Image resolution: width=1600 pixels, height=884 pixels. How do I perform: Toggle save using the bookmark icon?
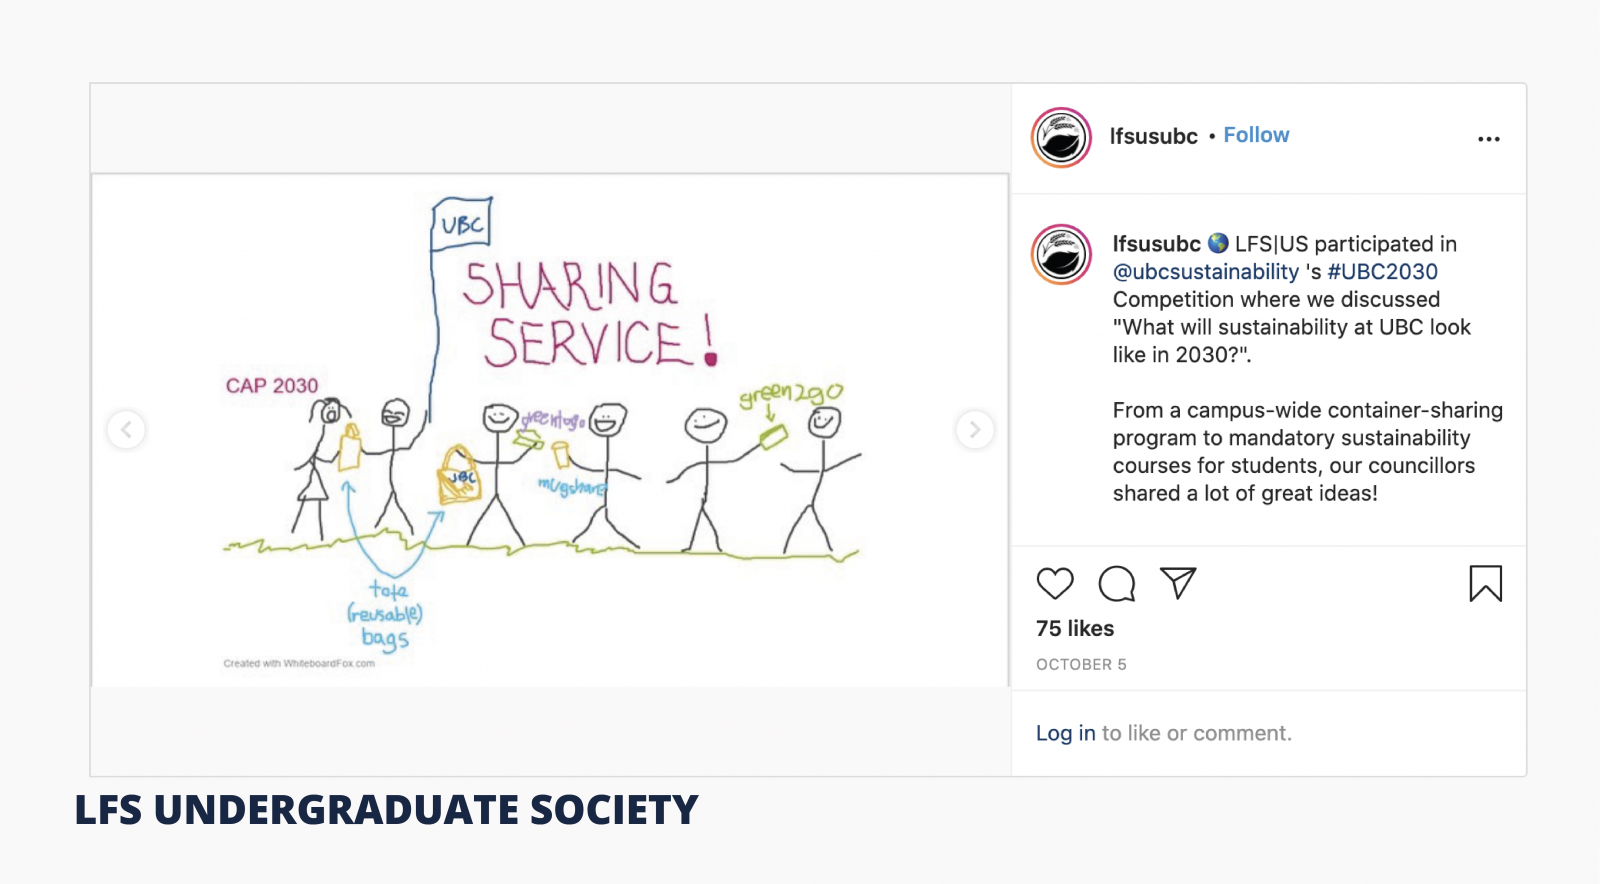[x=1486, y=584]
